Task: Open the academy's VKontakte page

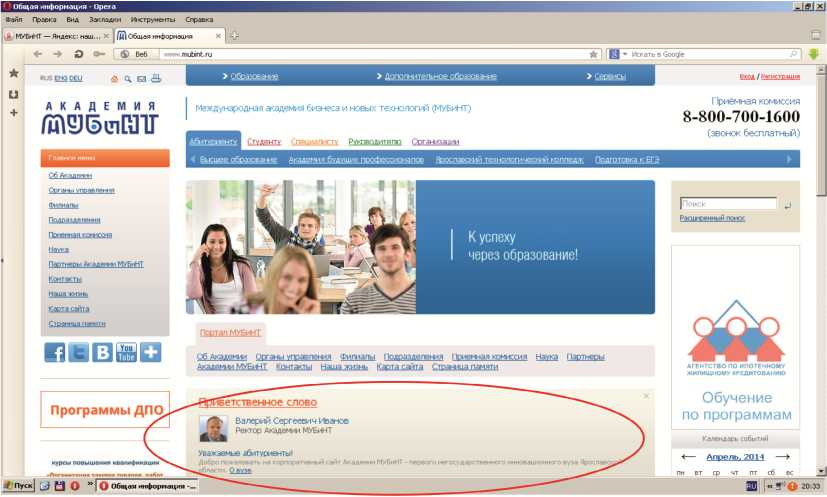Action: point(102,352)
